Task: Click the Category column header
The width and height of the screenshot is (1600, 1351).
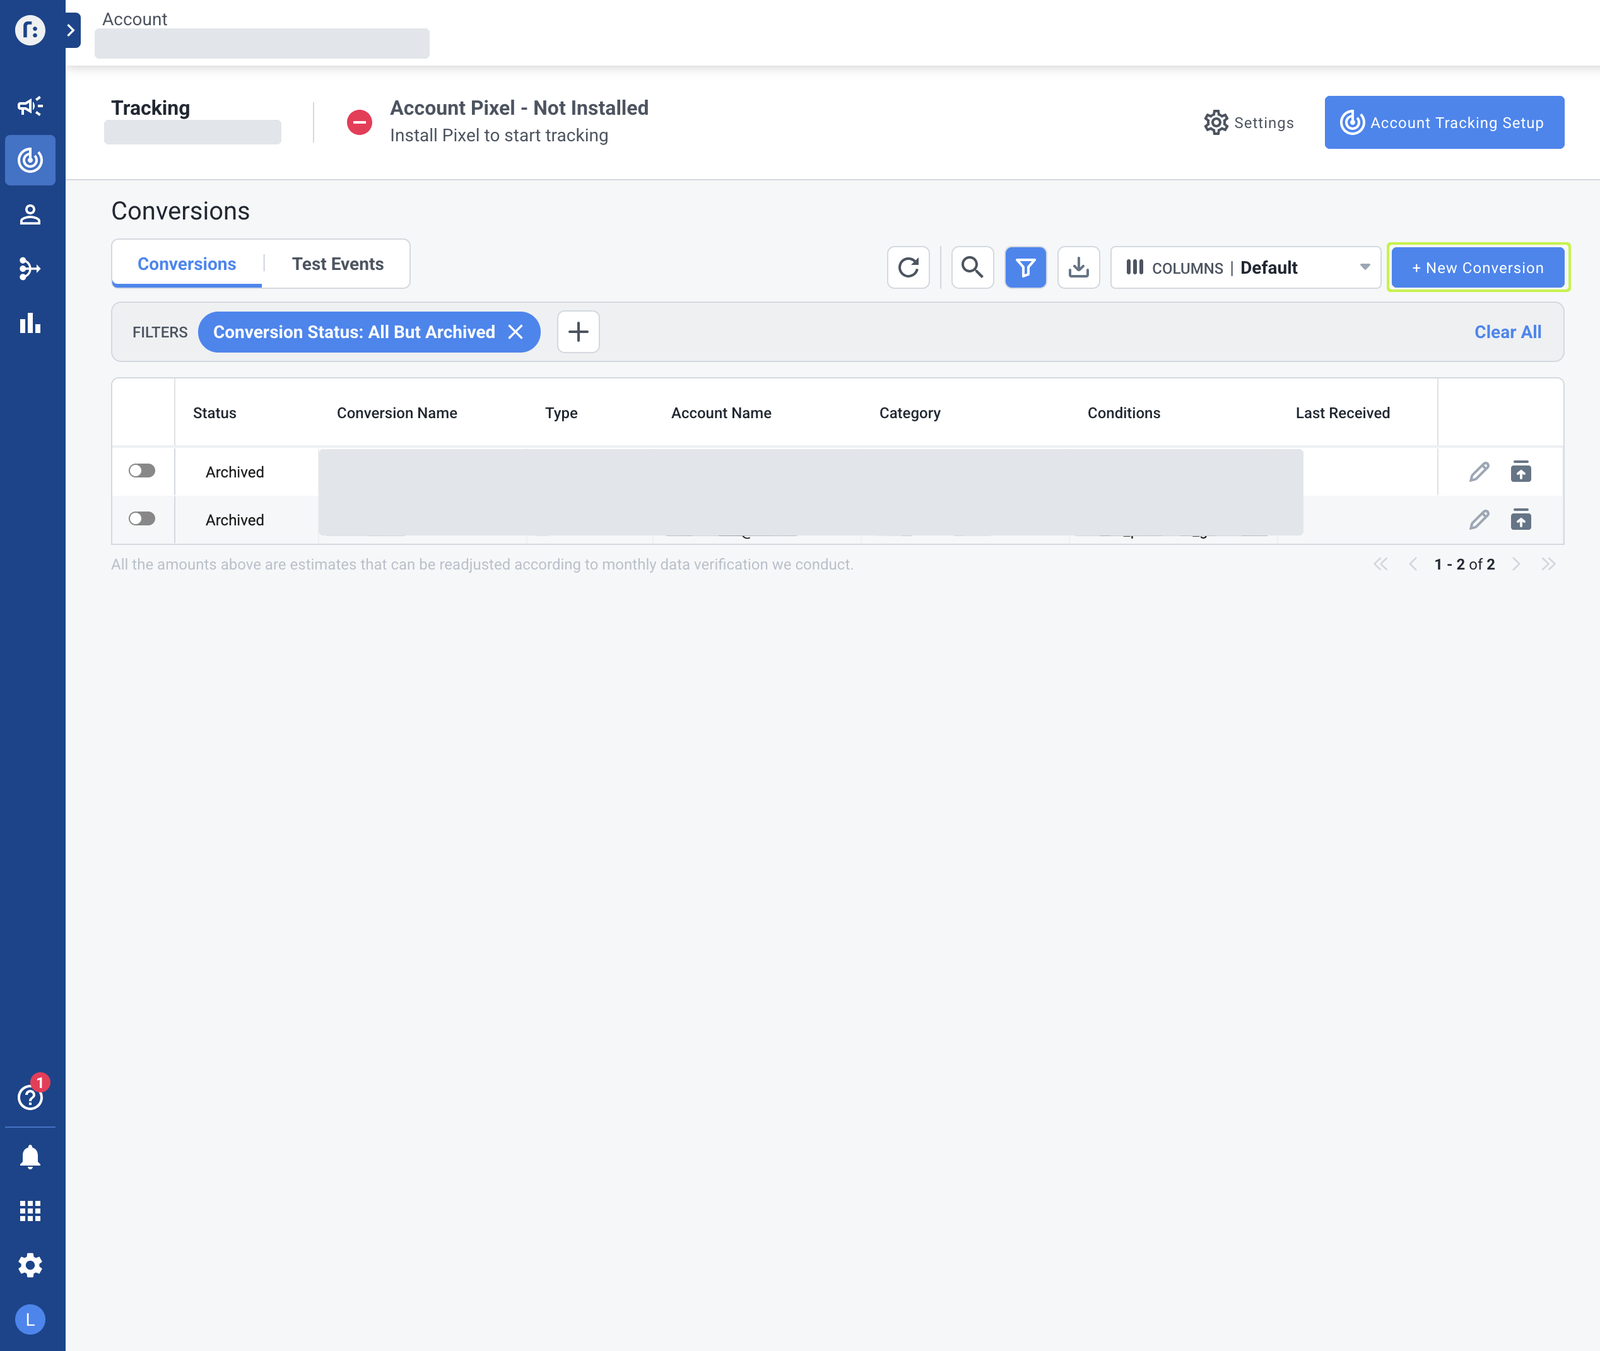Action: coord(910,413)
